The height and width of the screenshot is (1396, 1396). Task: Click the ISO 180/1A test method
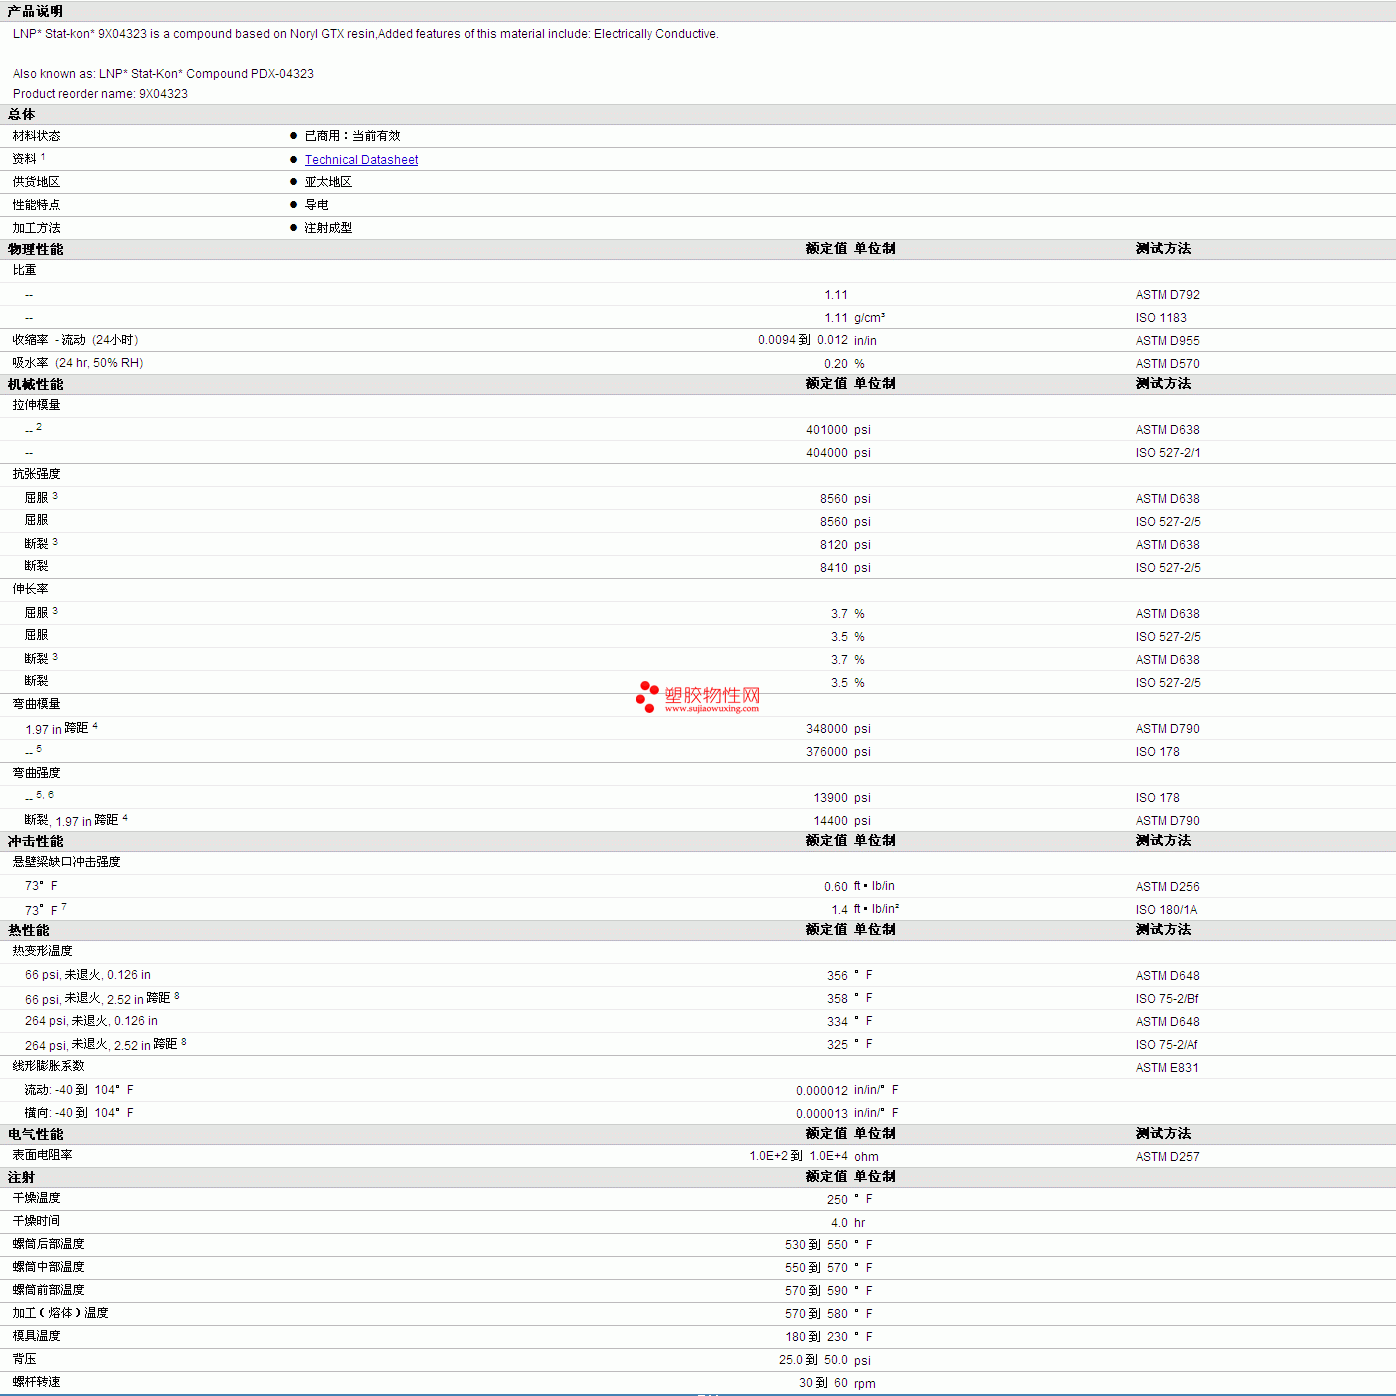pos(1166,910)
